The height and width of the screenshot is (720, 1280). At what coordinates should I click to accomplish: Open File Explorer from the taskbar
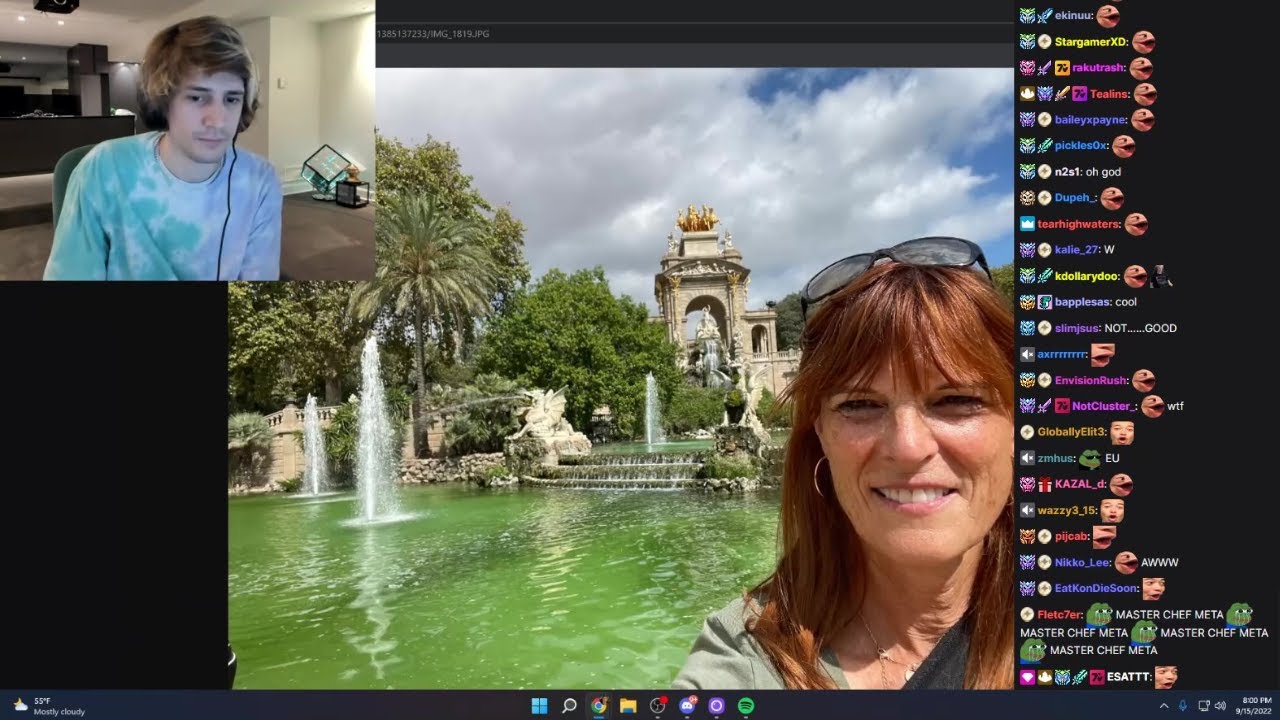click(x=628, y=706)
